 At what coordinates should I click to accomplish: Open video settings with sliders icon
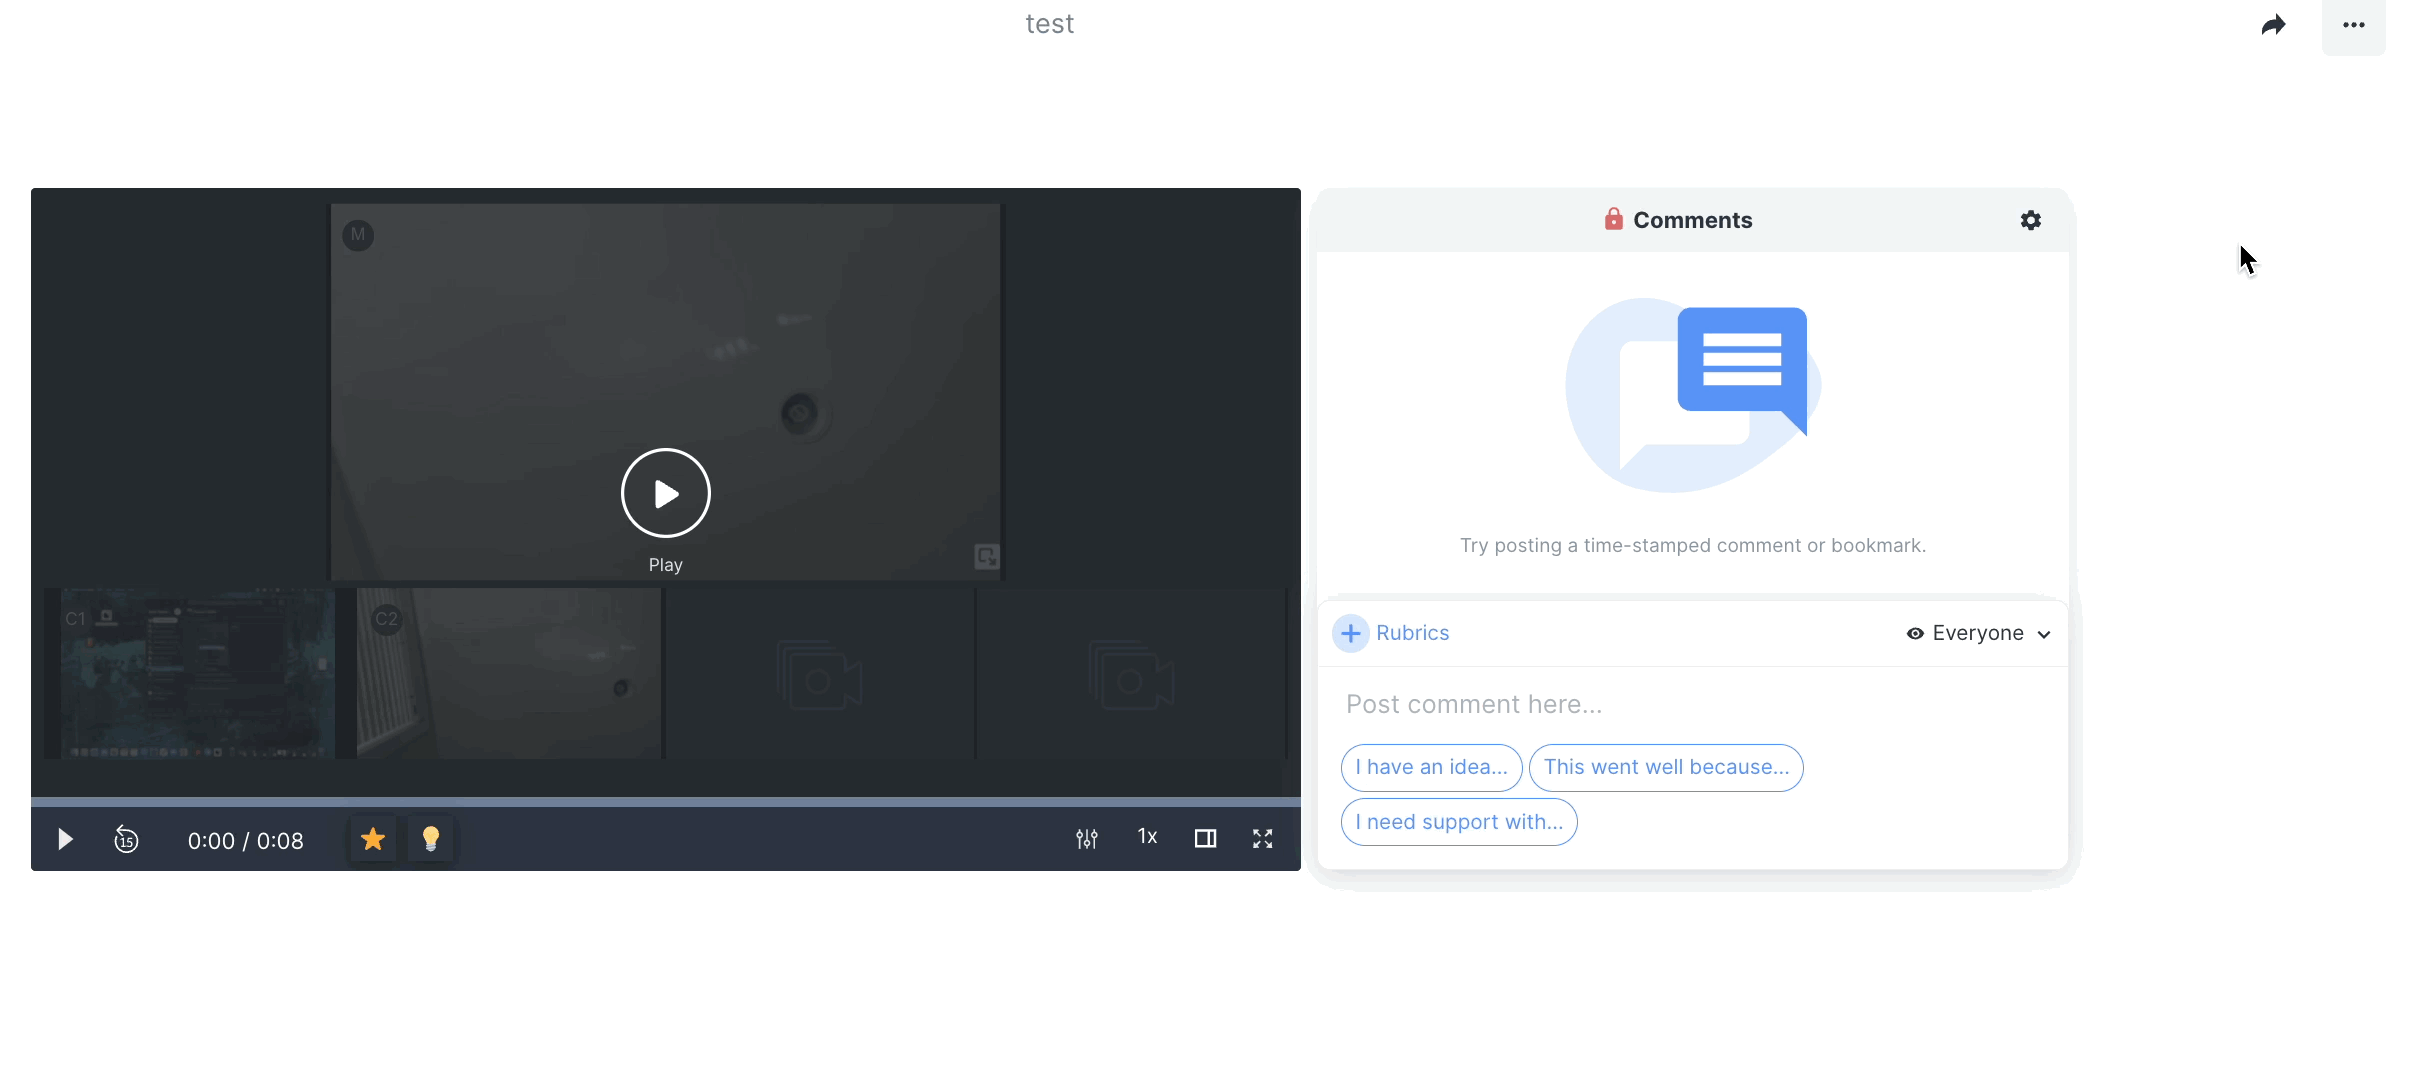tap(1086, 837)
